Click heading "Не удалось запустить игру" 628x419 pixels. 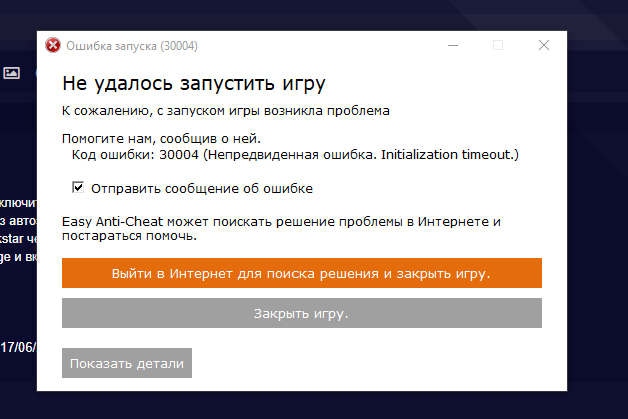(194, 84)
